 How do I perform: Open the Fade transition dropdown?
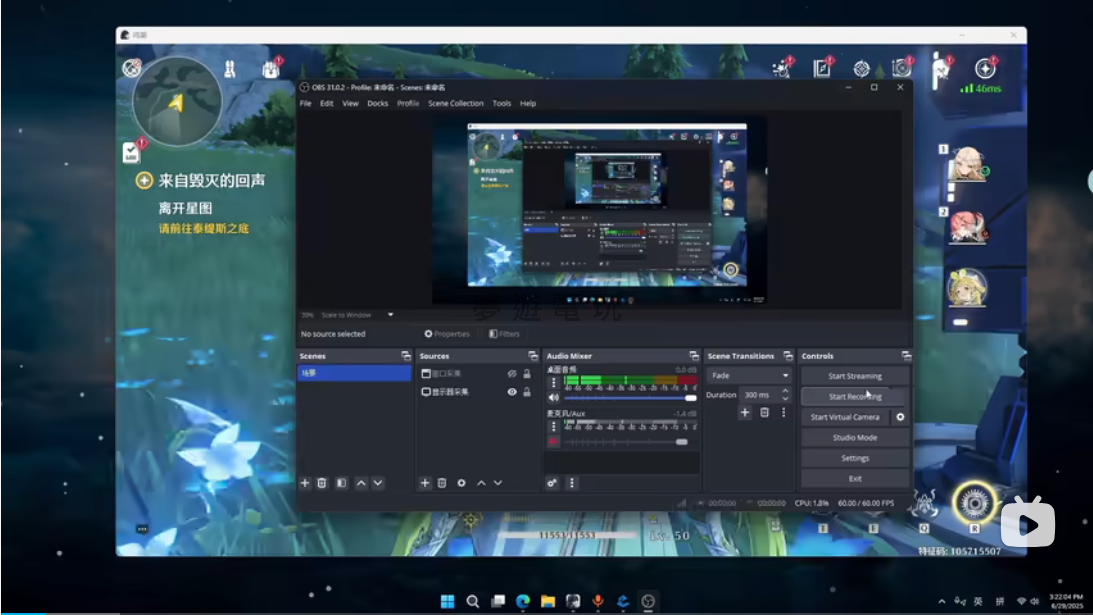[749, 376]
